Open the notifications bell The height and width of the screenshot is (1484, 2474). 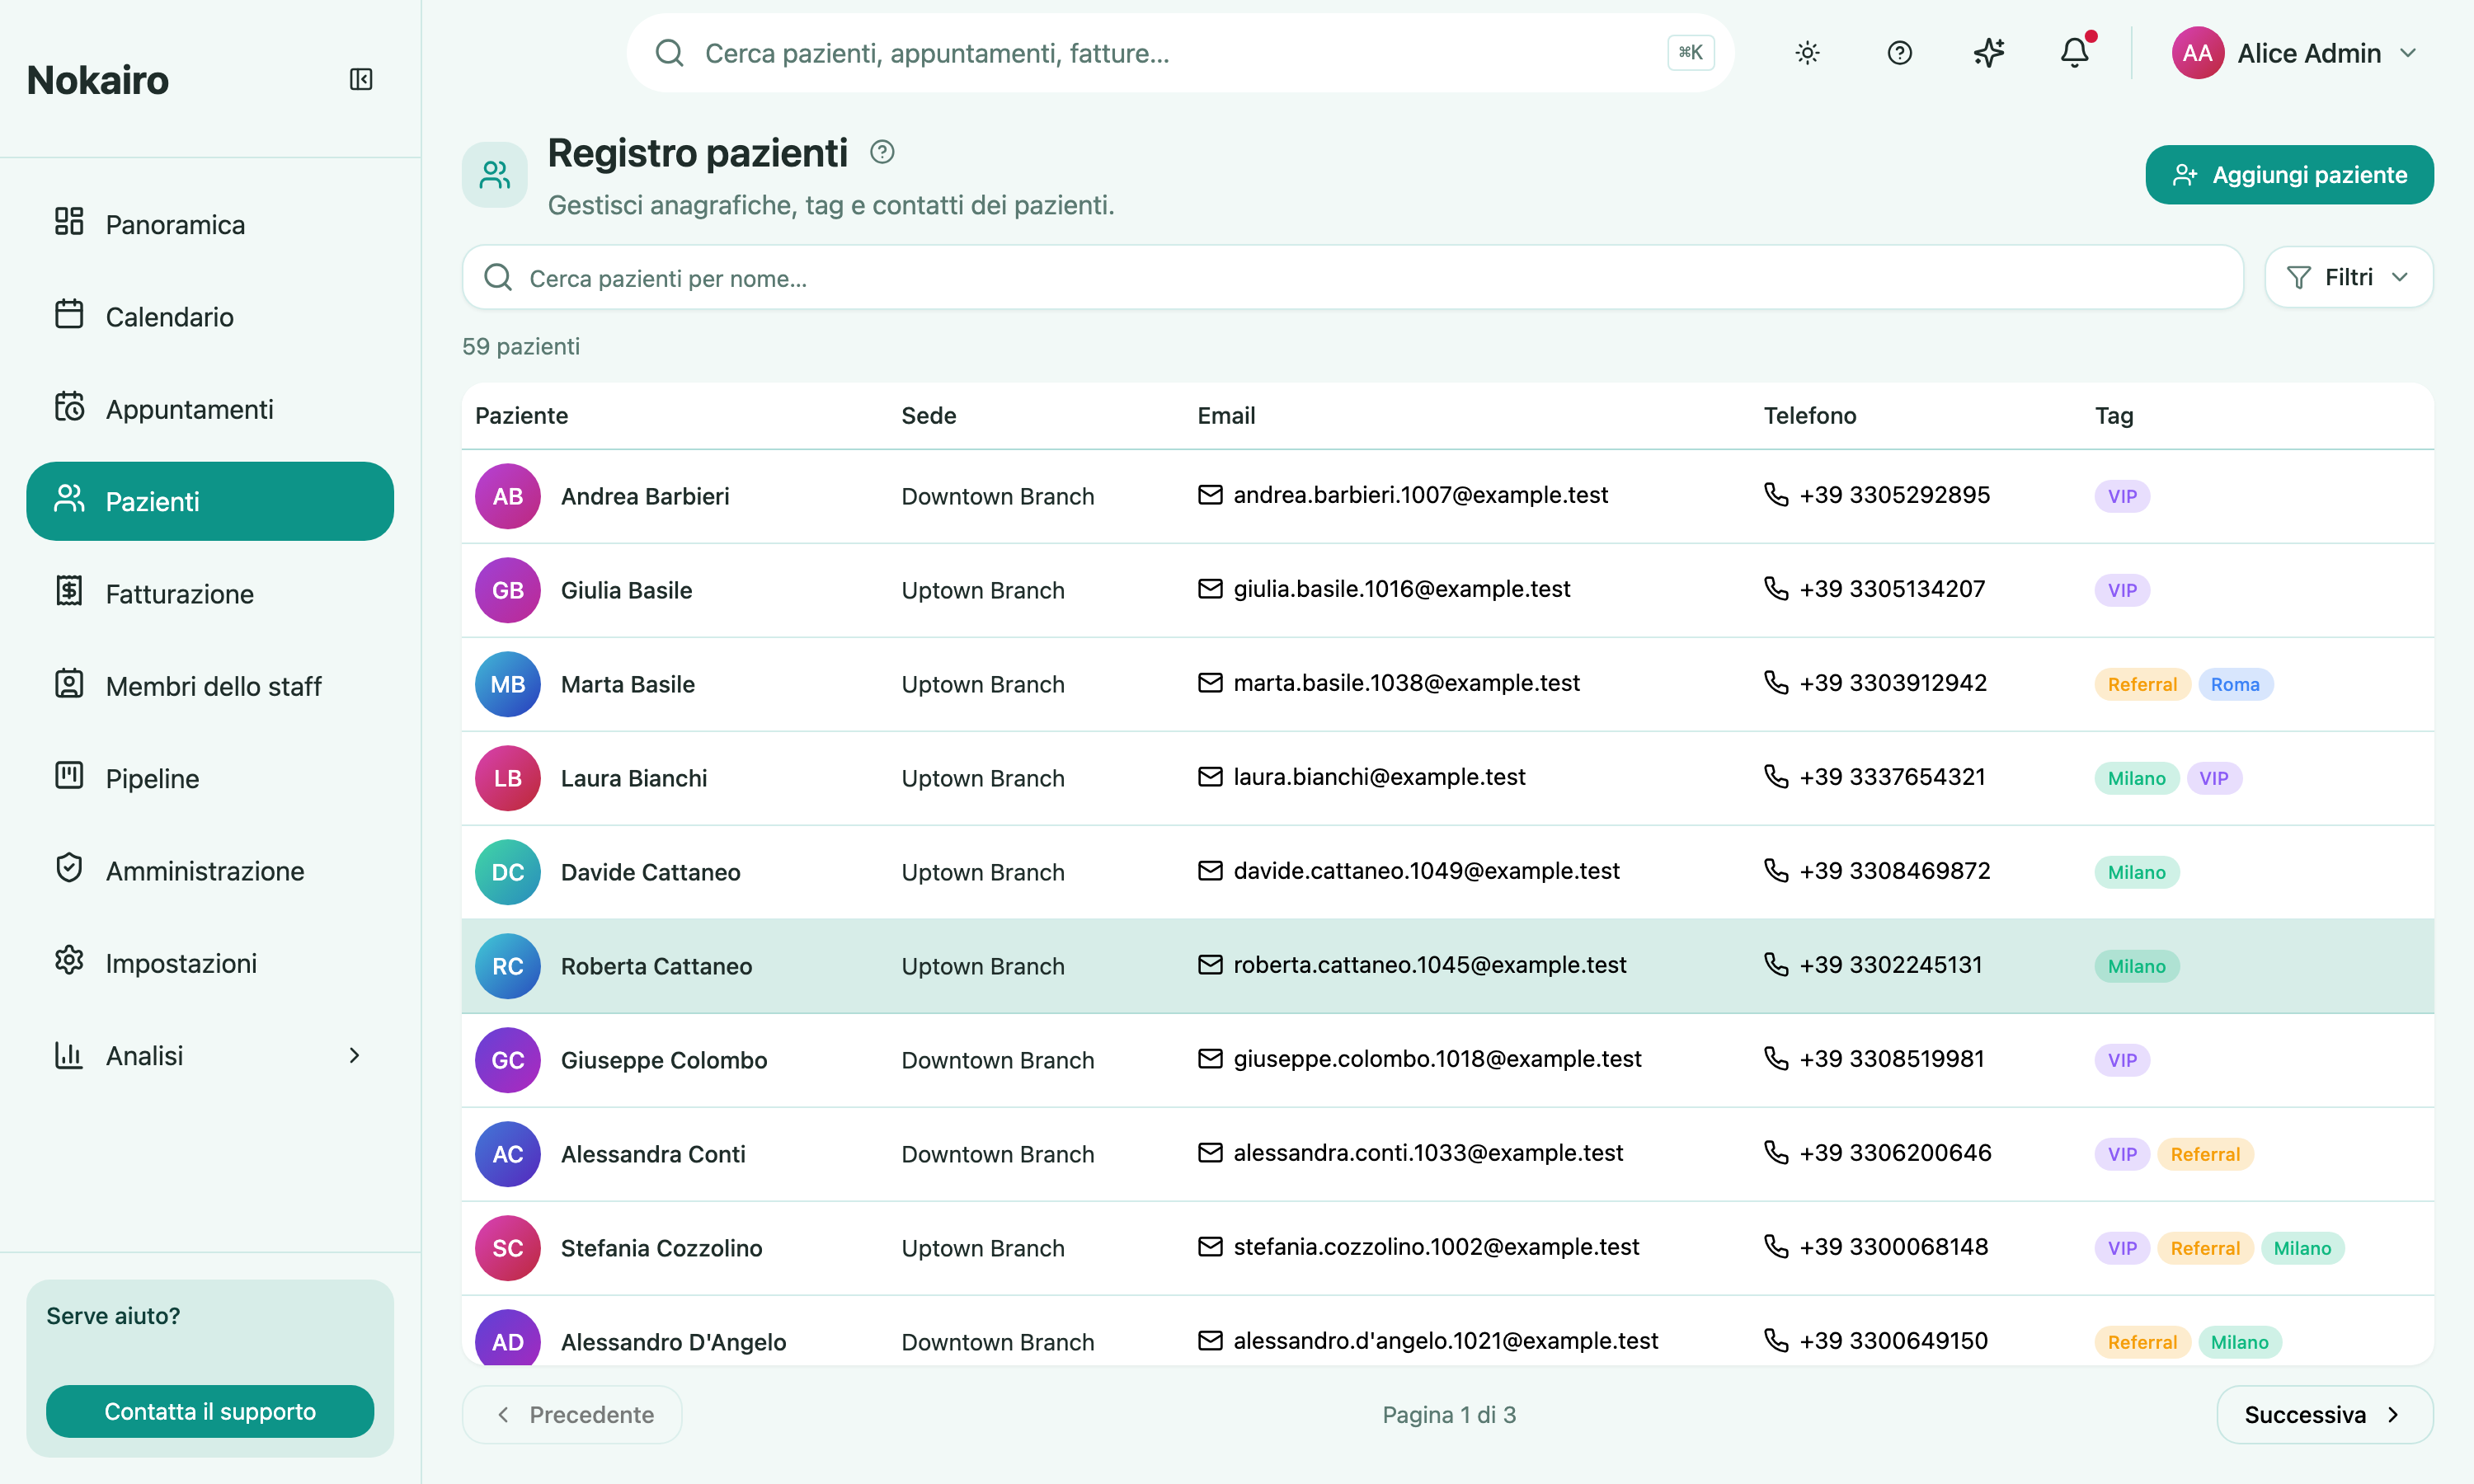pyautogui.click(x=2076, y=52)
